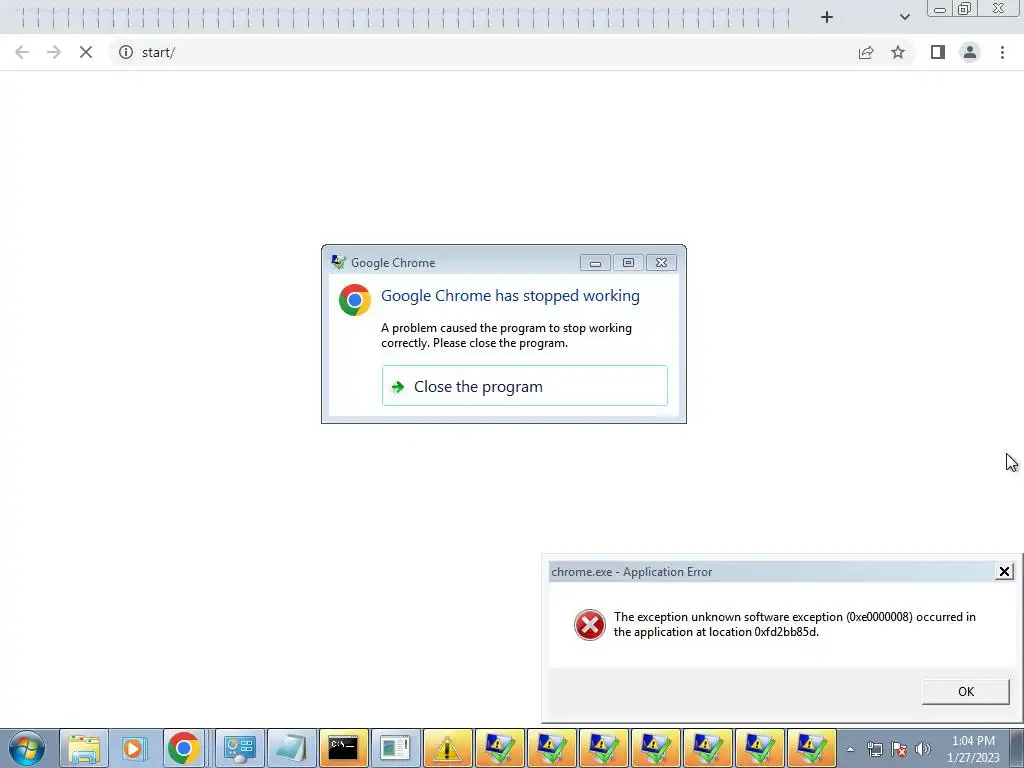Minimize the Chrome browser window
Viewport: 1024px width, 768px height.
point(939,9)
